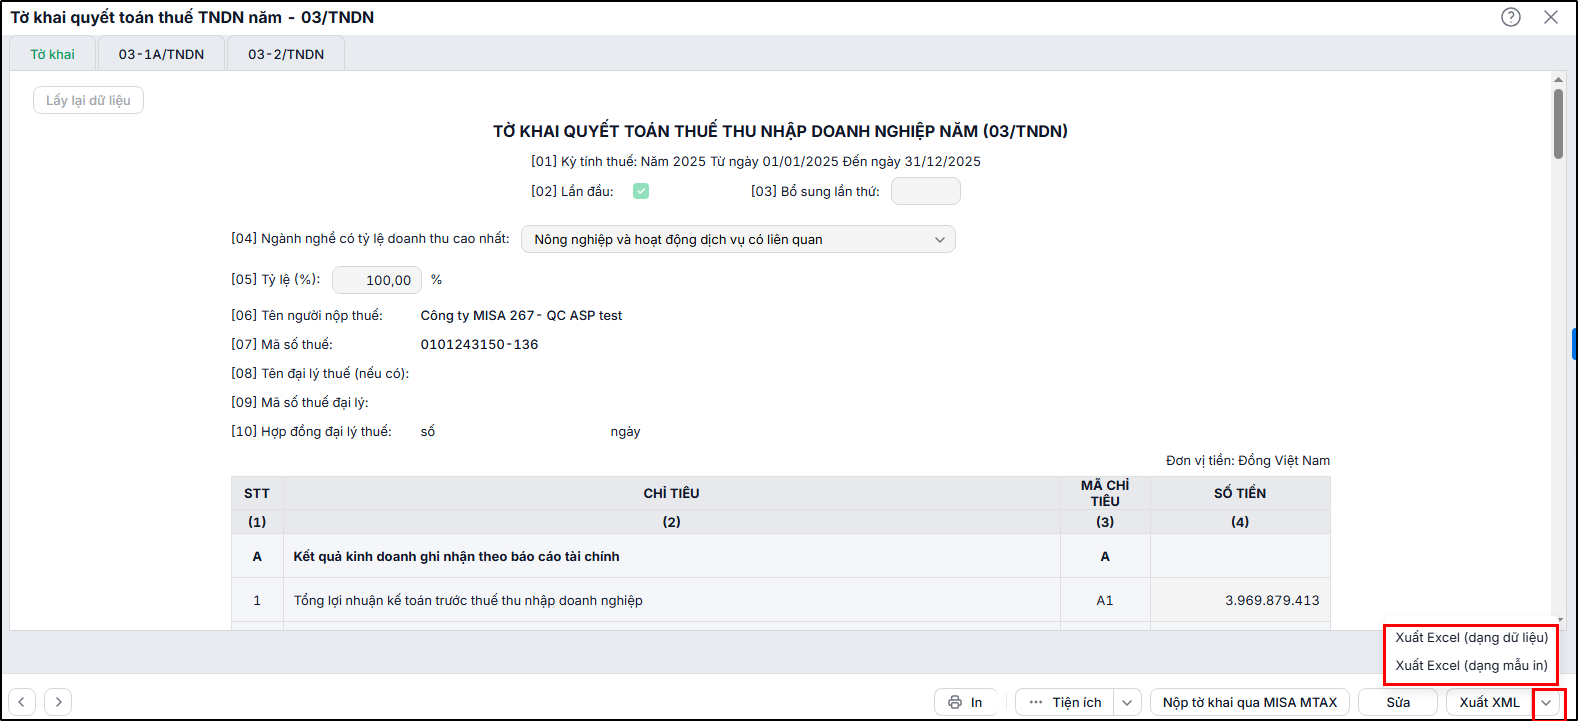The image size is (1578, 721).
Task: Switch to the Tờ khai tab
Action: click(x=52, y=54)
